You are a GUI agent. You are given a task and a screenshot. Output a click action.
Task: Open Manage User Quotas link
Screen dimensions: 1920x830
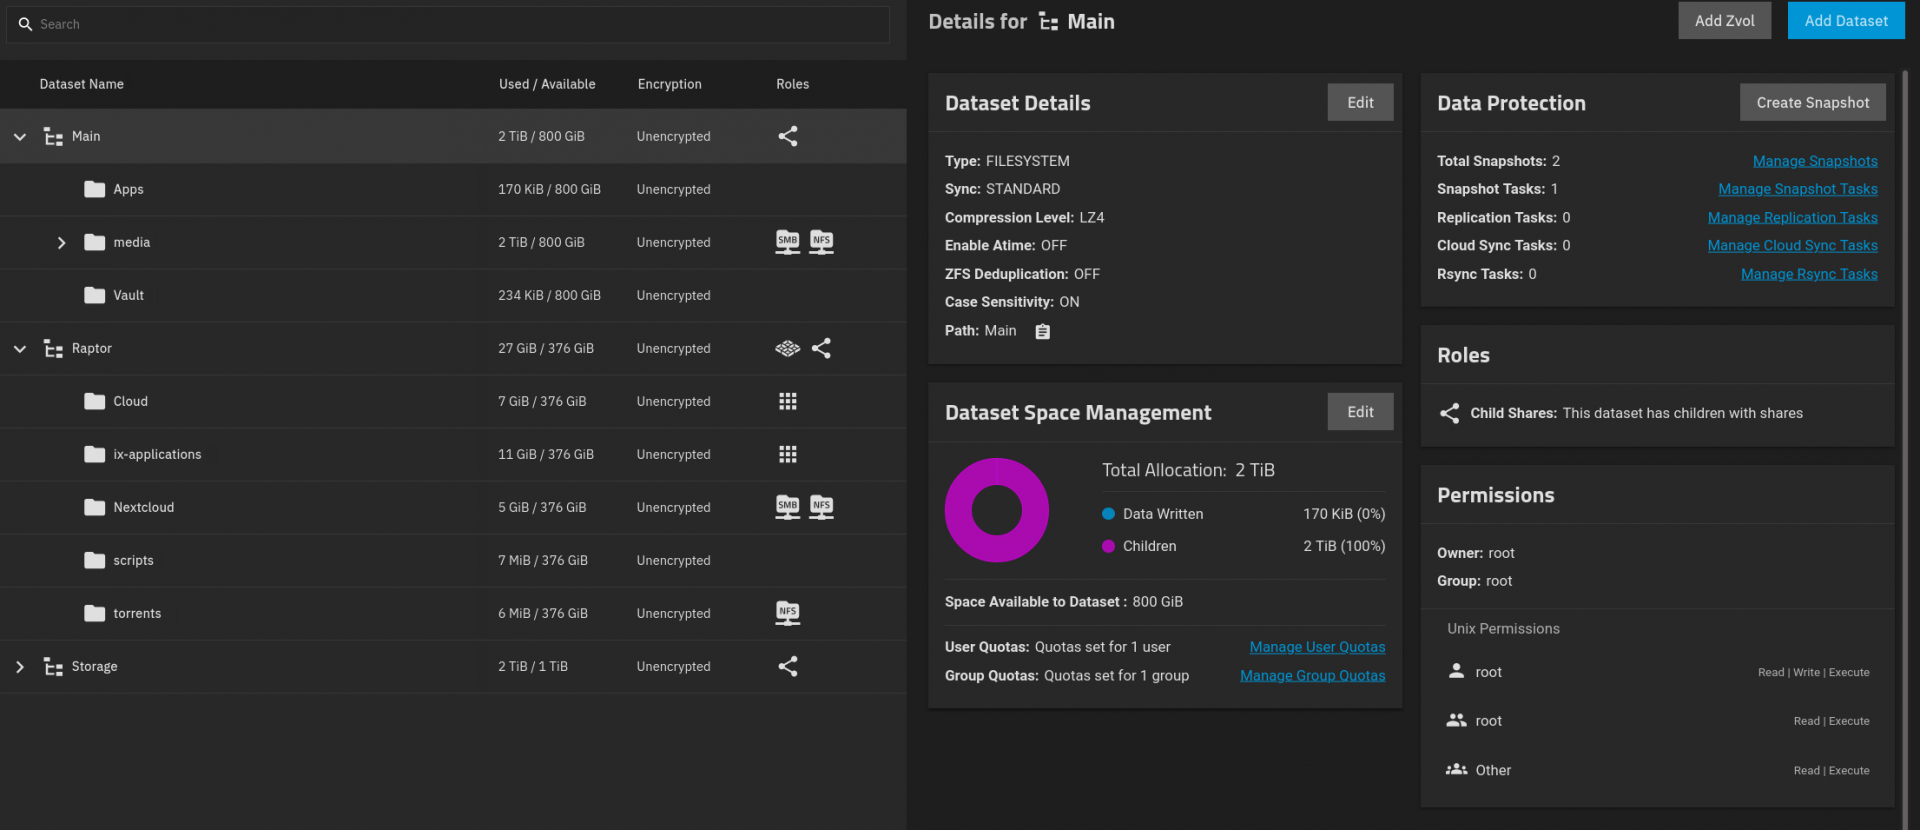coord(1316,647)
